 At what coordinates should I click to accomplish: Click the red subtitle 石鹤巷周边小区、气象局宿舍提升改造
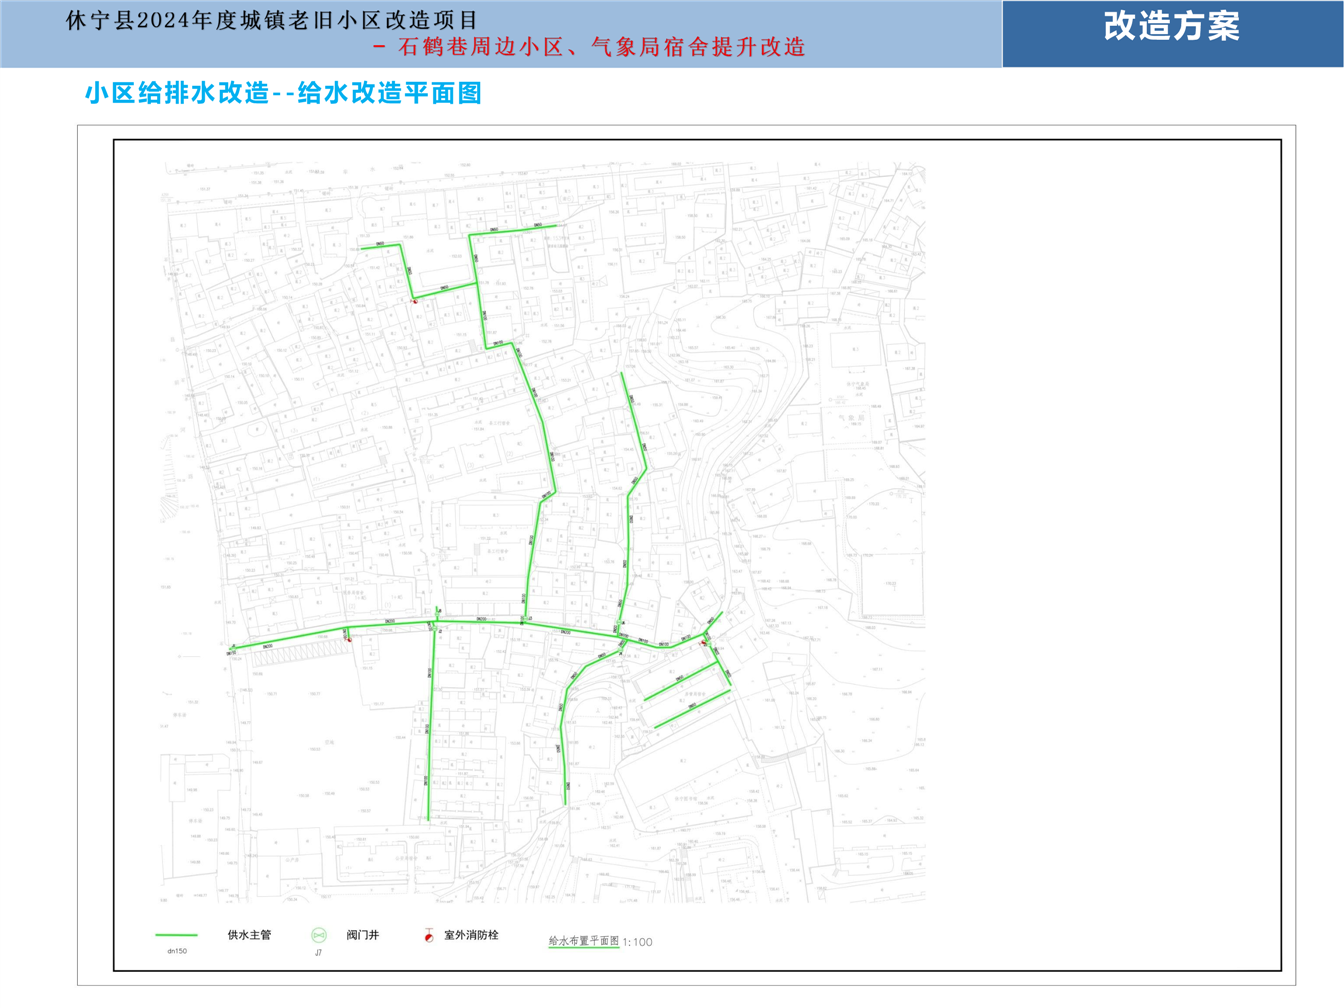pos(601,47)
